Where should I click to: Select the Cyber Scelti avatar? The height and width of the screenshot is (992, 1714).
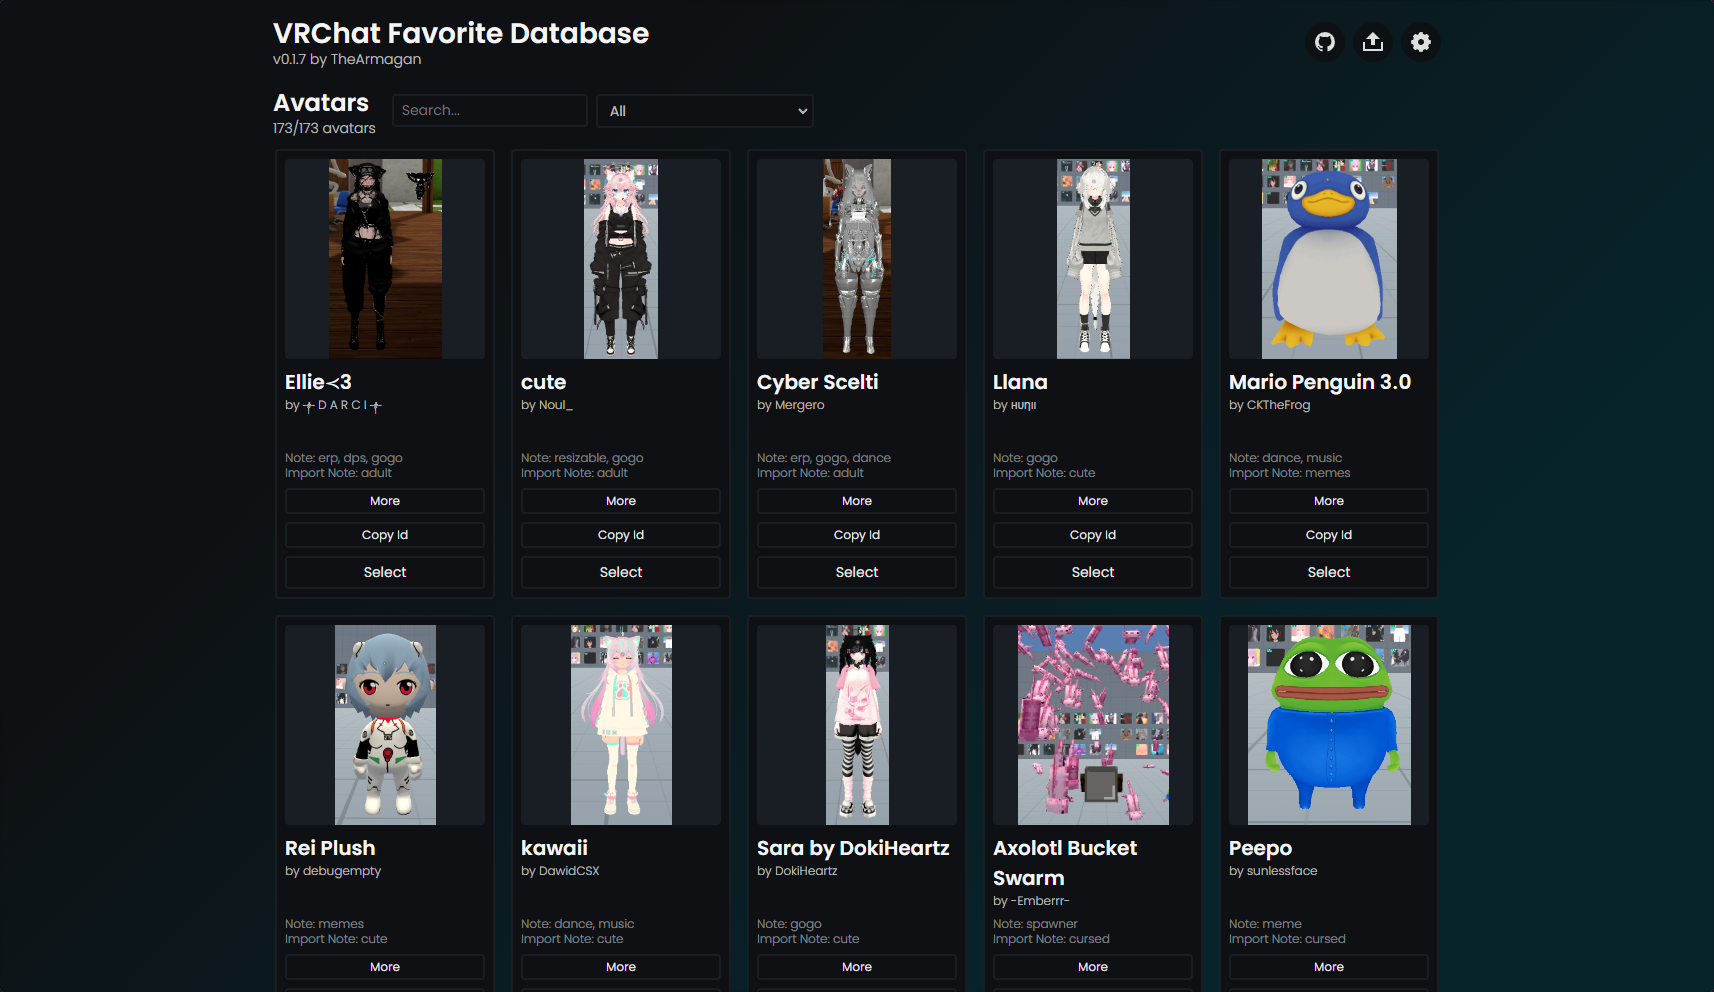point(857,572)
